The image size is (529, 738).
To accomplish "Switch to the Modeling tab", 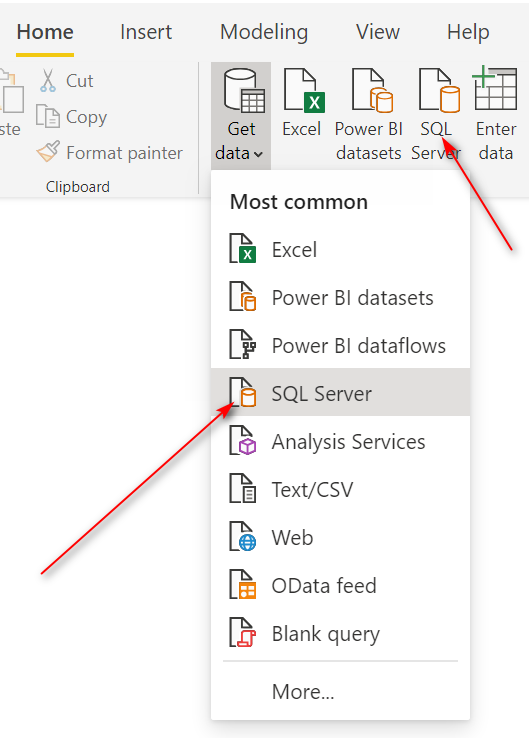I will point(264,32).
